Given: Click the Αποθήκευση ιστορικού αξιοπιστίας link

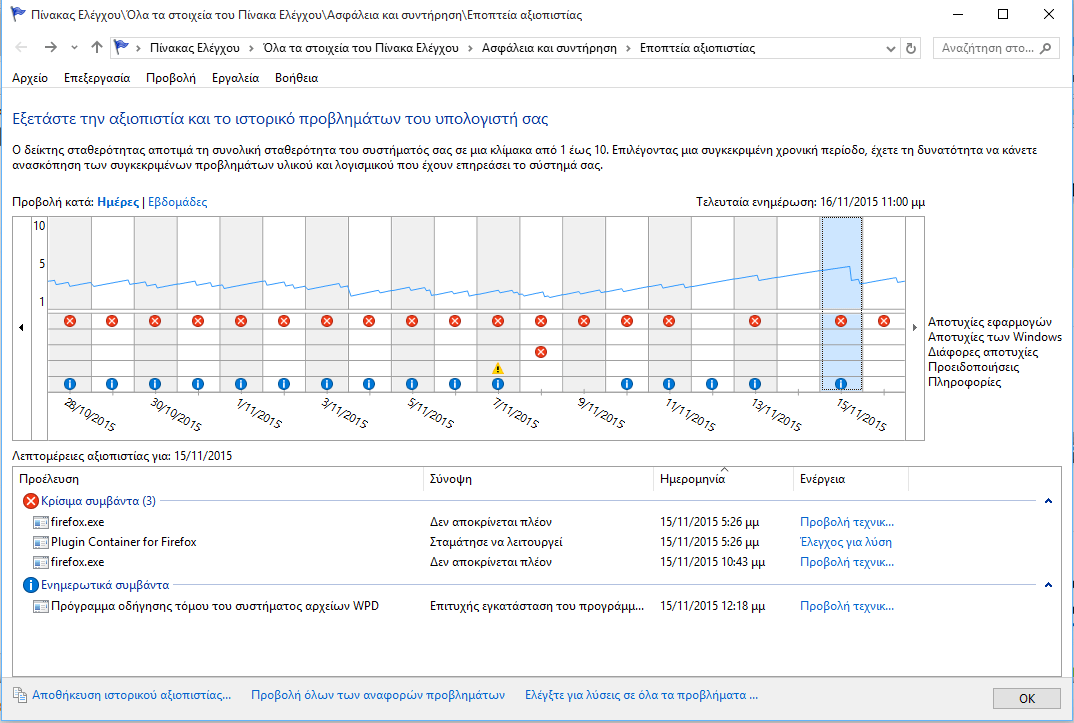Looking at the screenshot, I should coord(131,694).
